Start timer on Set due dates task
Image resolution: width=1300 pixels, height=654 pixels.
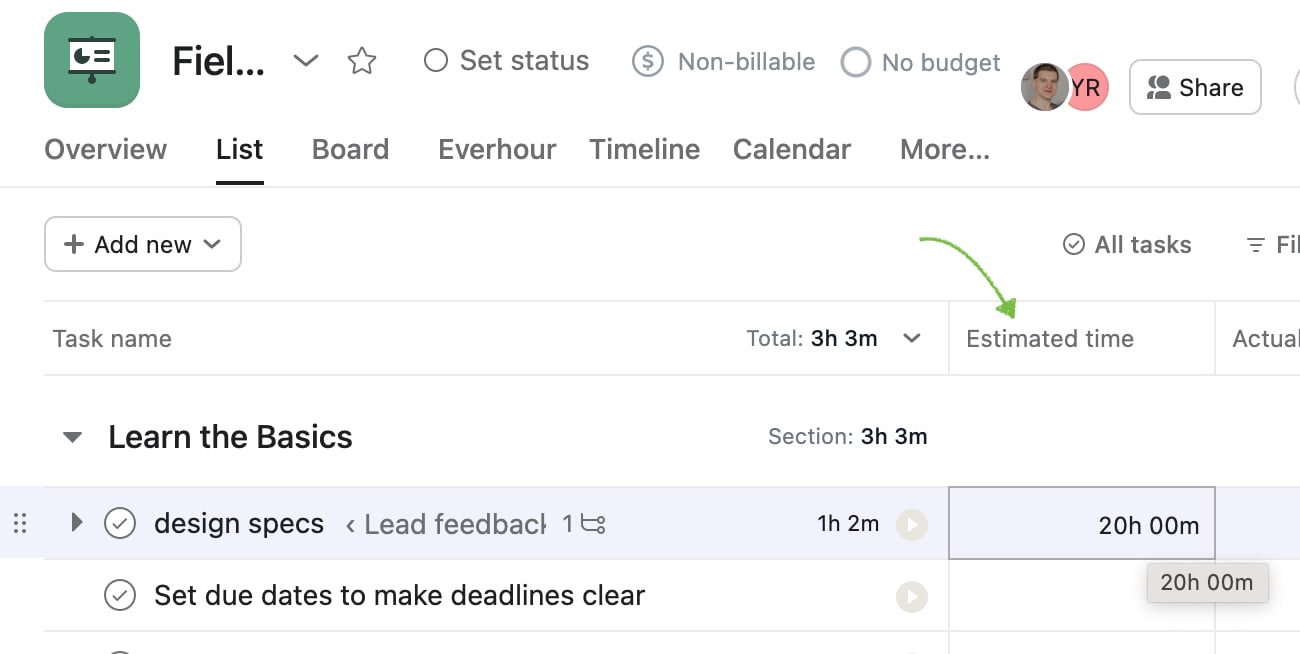point(911,597)
